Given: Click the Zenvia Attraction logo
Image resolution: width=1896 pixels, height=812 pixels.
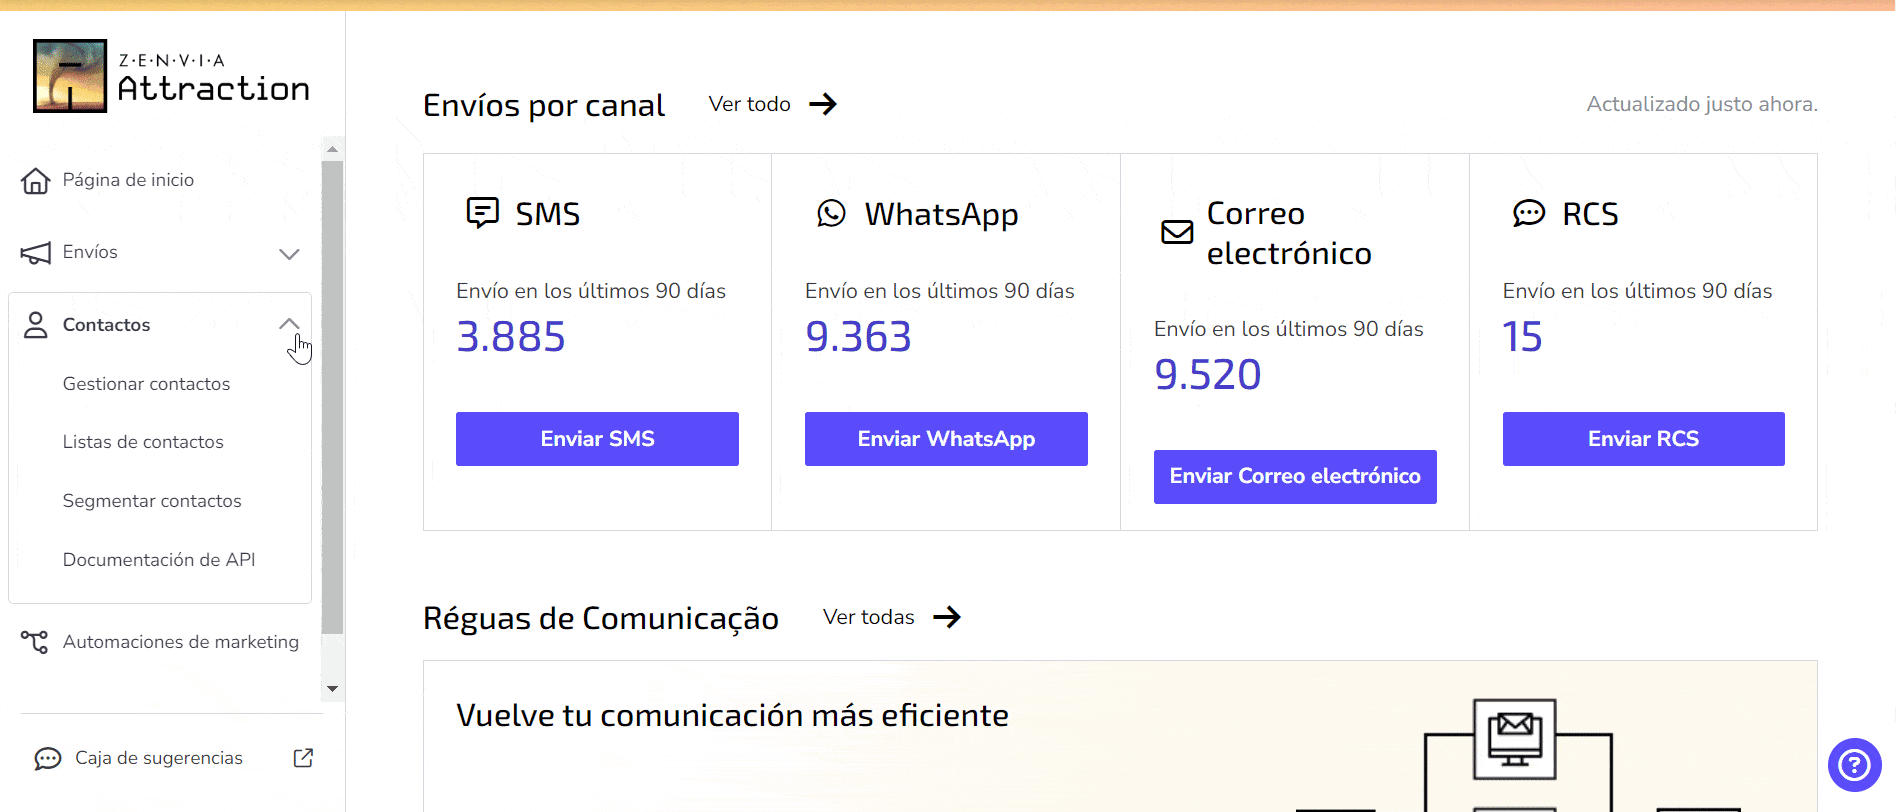Looking at the screenshot, I should (170, 75).
